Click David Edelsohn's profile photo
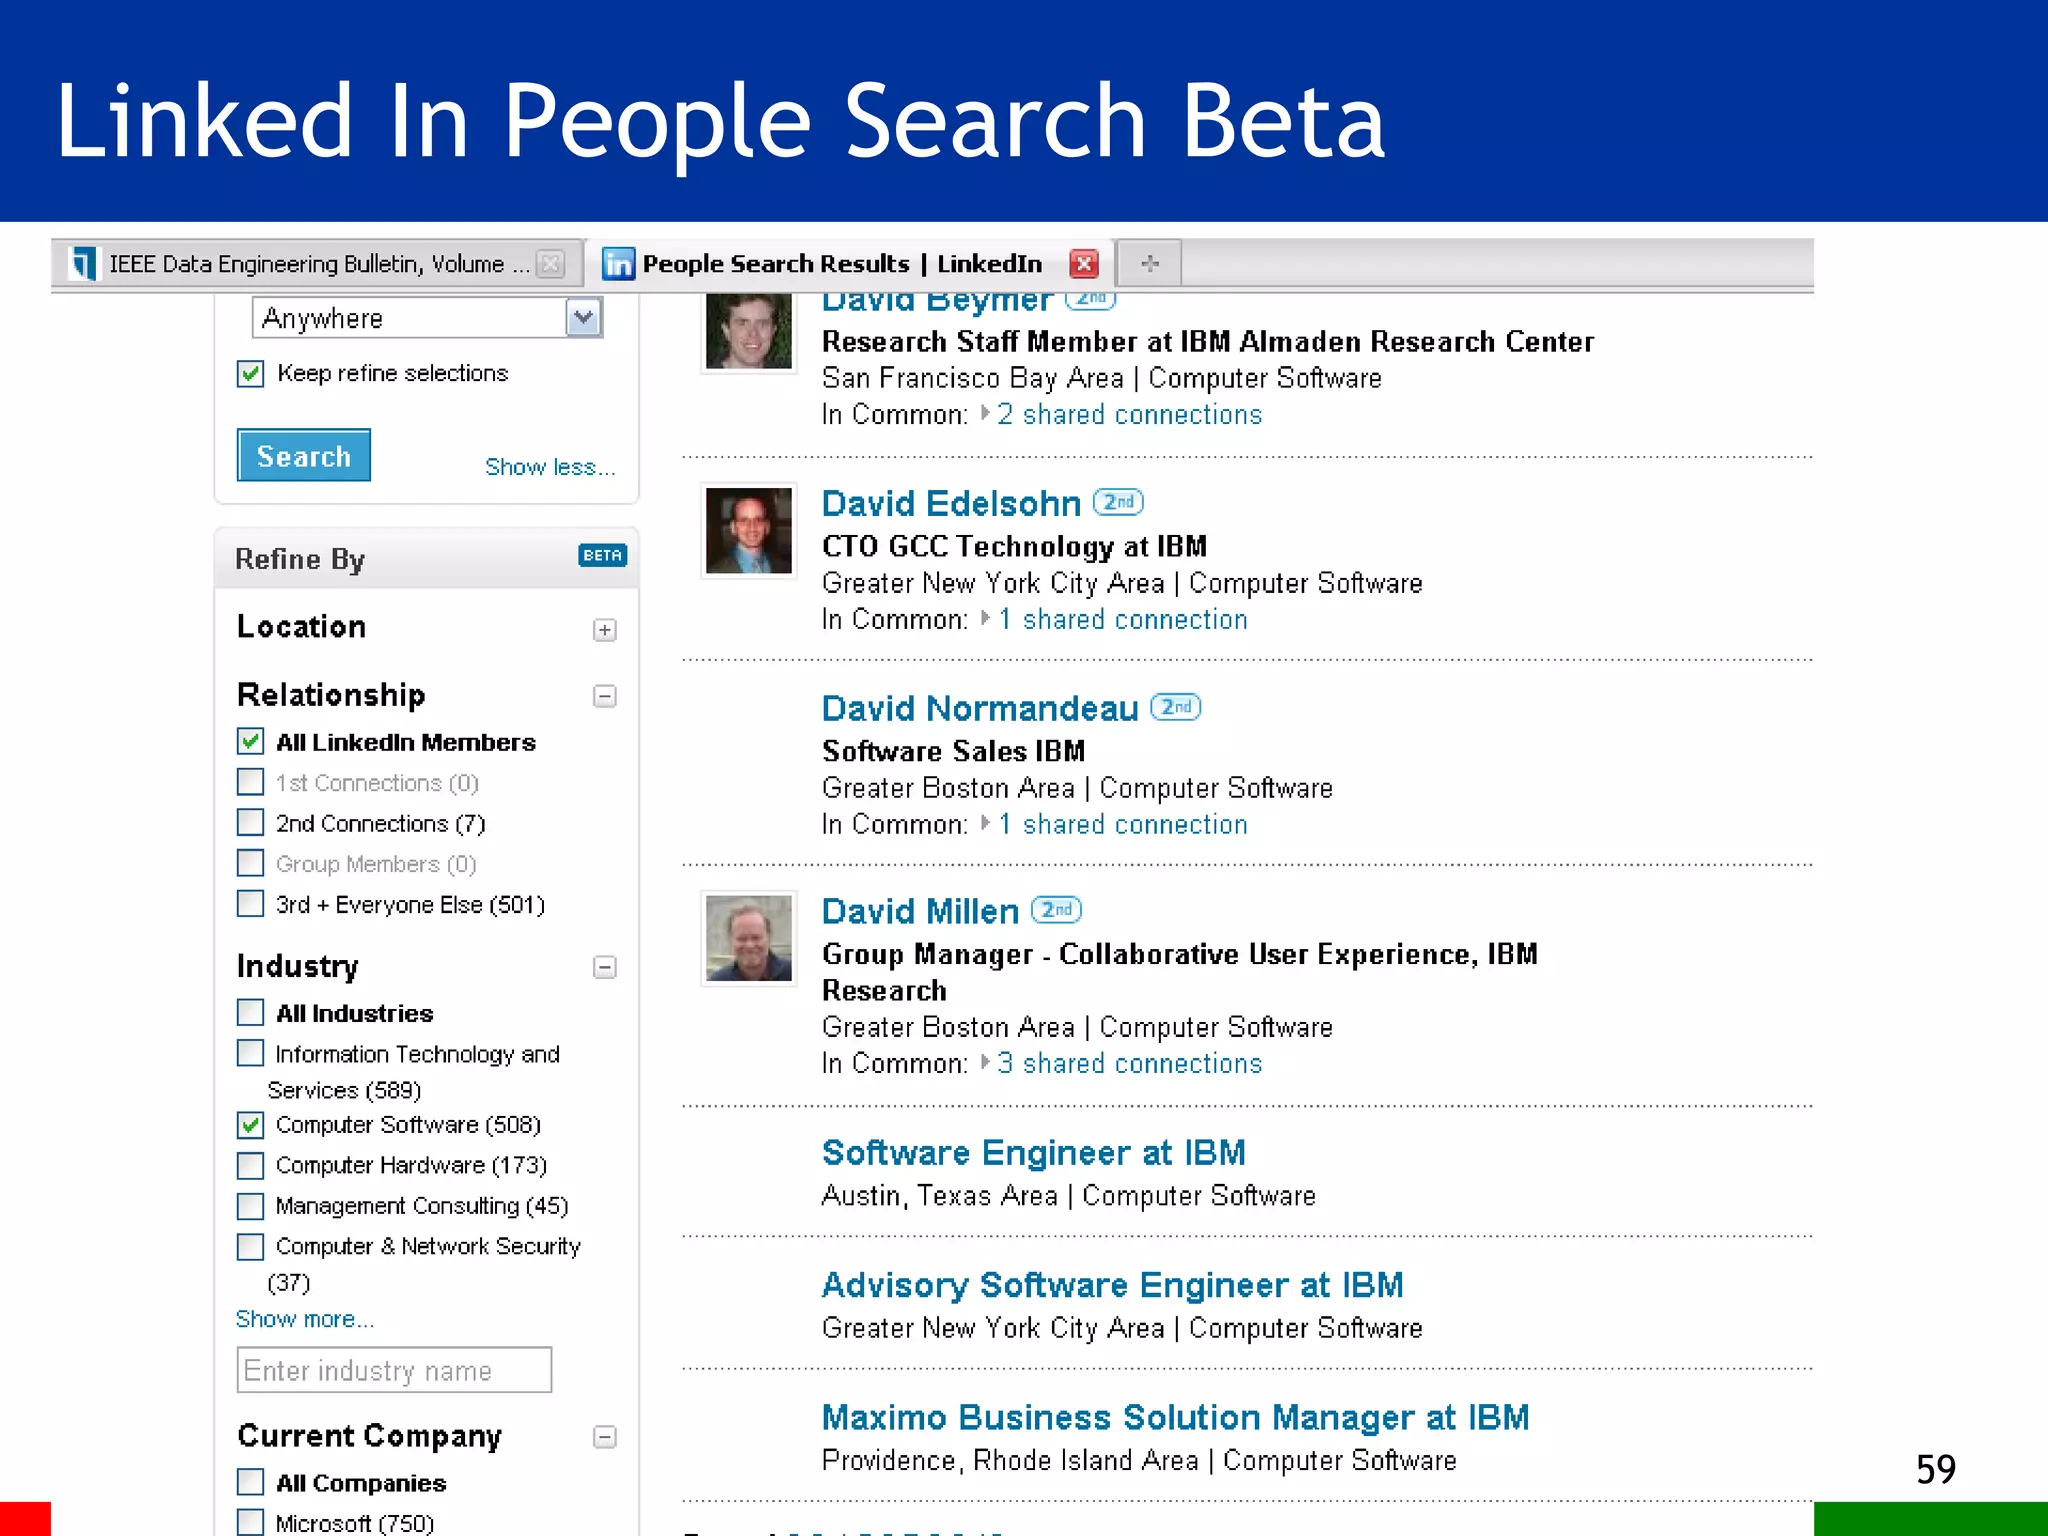Screen dimensions: 2048x1536 click(x=749, y=531)
